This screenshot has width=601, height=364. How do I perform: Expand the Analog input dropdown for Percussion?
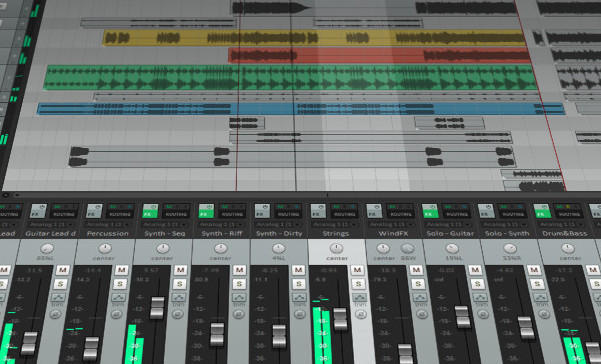coord(108,225)
